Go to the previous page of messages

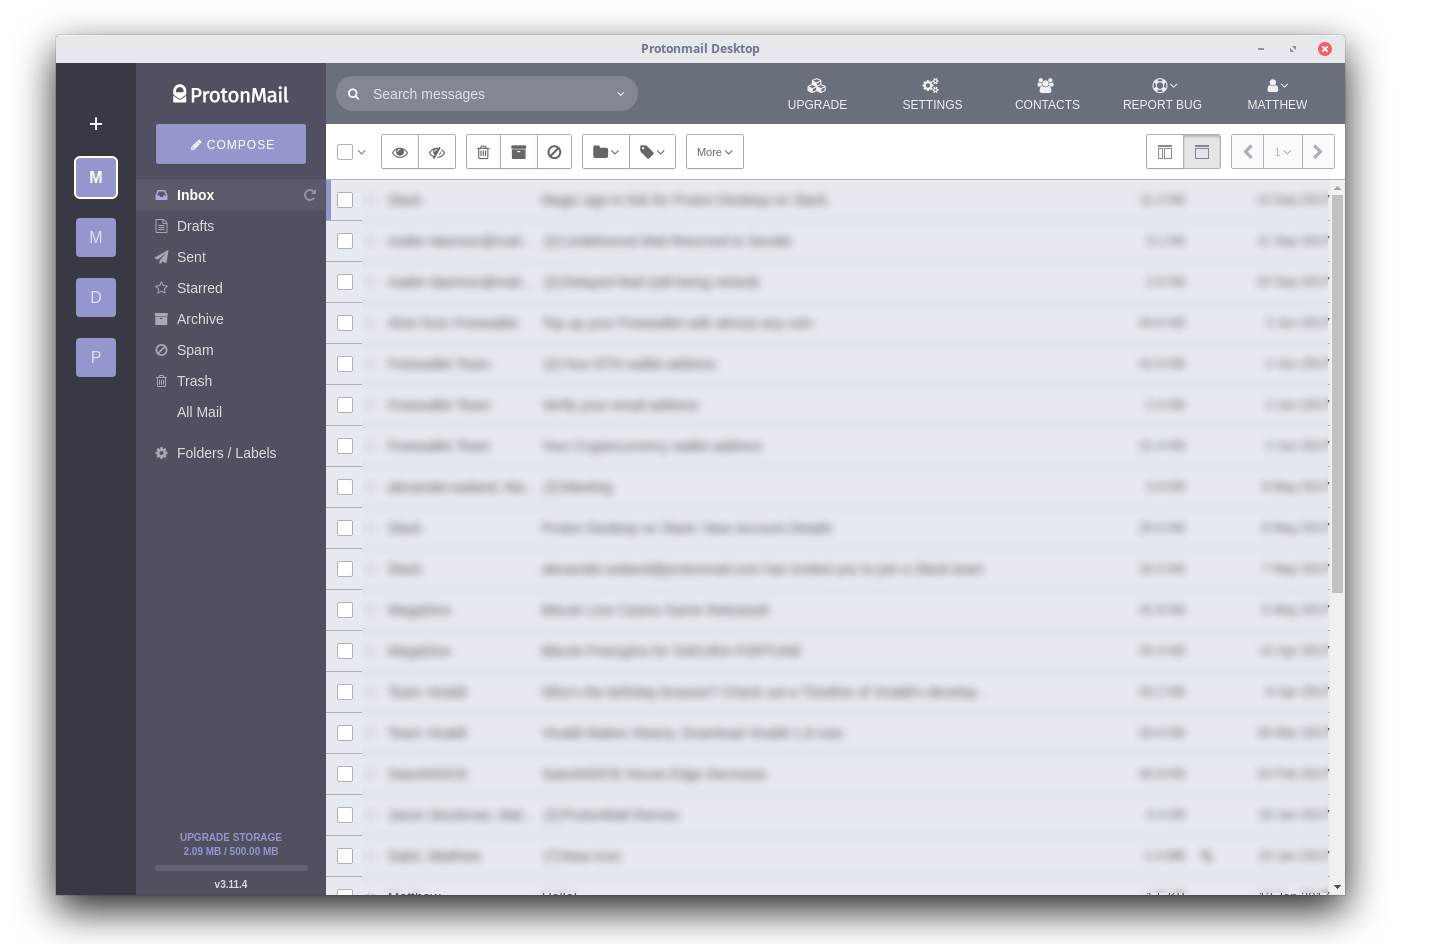pyautogui.click(x=1247, y=152)
